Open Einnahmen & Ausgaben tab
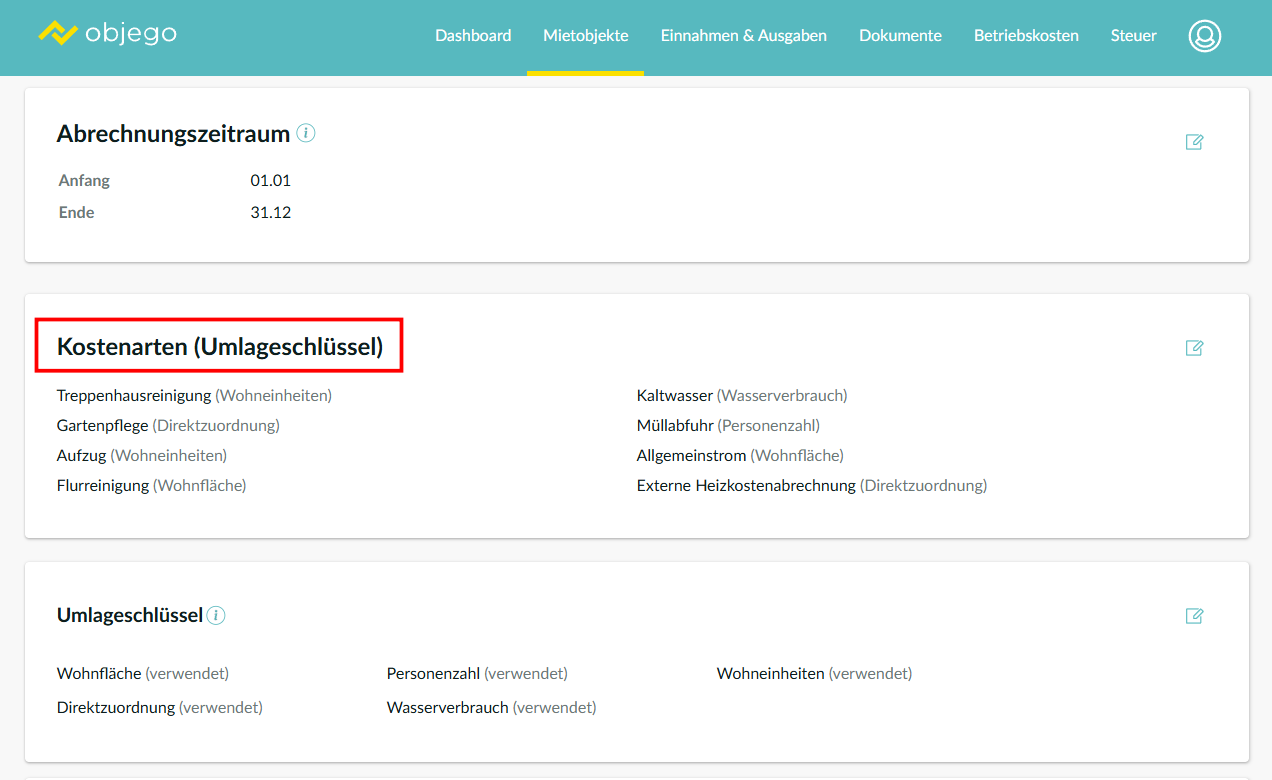The height and width of the screenshot is (780, 1272). (743, 36)
